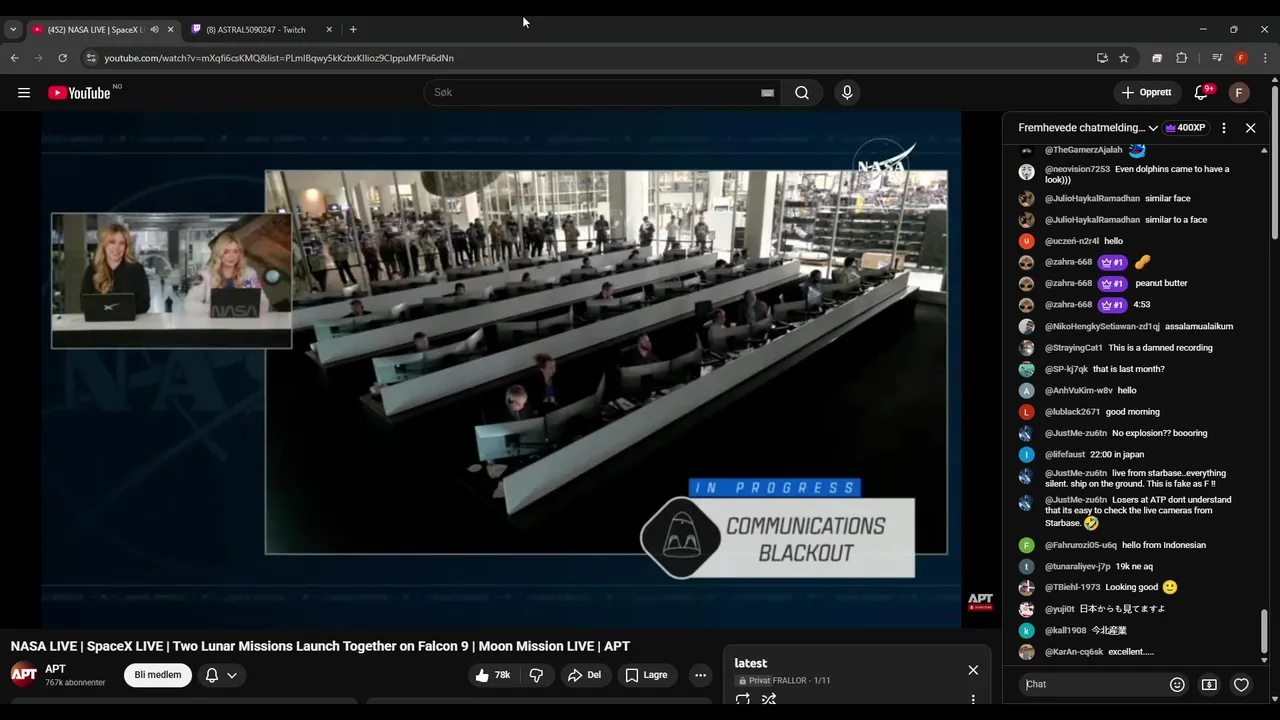1280x720 pixels.
Task: Close the live chat panel
Action: (x=1250, y=128)
